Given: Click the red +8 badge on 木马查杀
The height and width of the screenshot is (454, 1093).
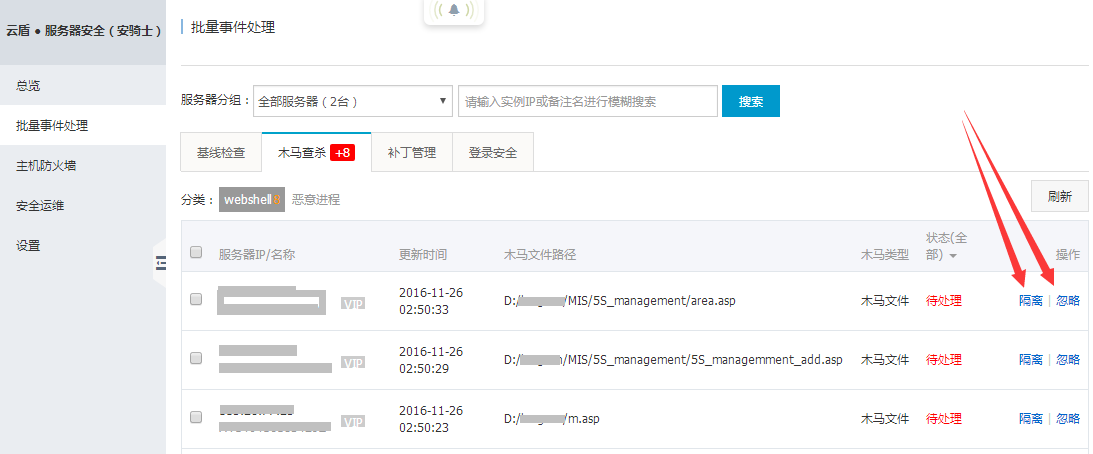Looking at the screenshot, I should tap(342, 153).
